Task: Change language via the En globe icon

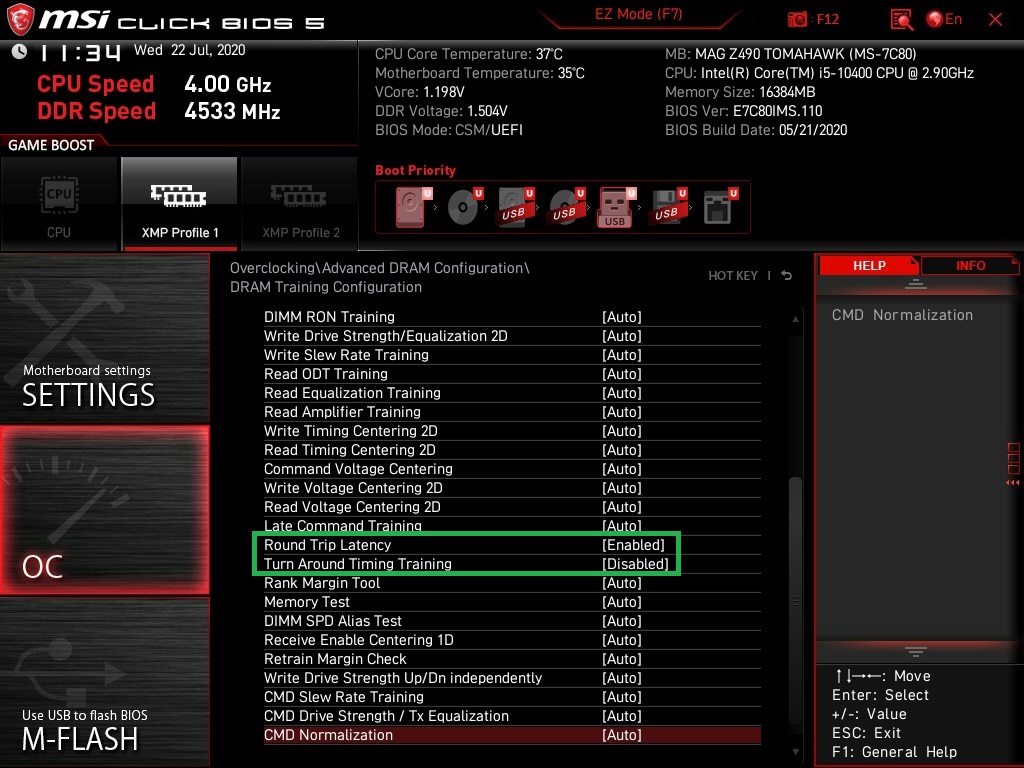Action: 944,20
